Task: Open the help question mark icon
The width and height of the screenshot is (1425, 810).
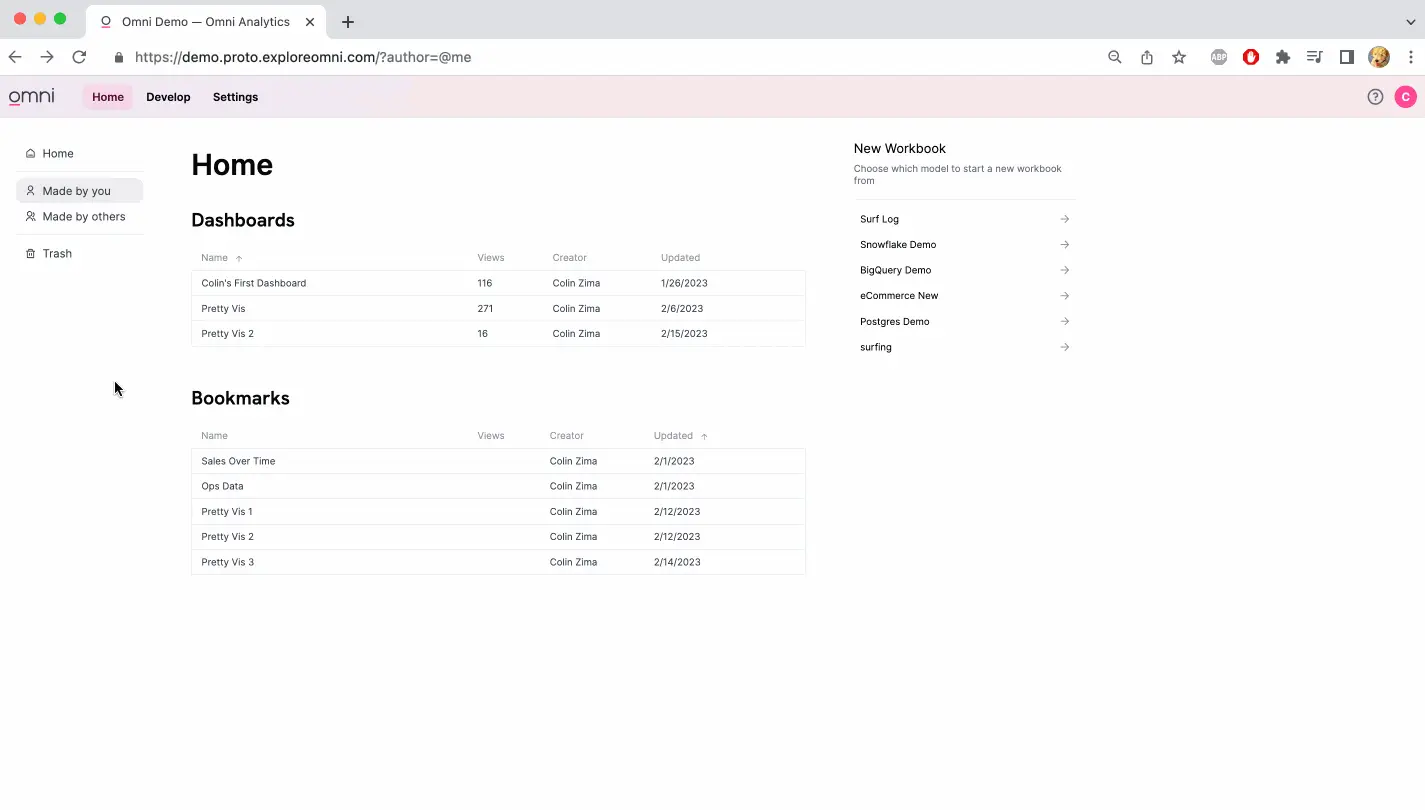Action: tap(1375, 97)
